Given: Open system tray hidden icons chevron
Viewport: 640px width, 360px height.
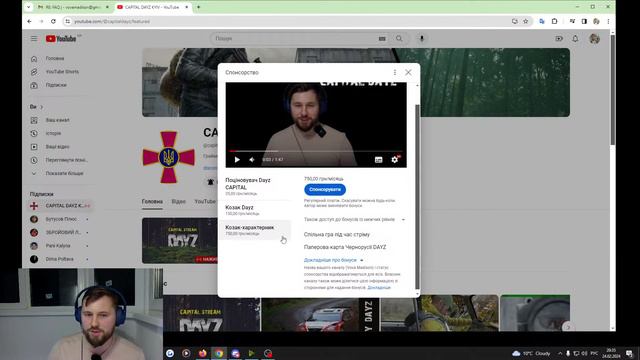Looking at the screenshot, I should coord(560,353).
